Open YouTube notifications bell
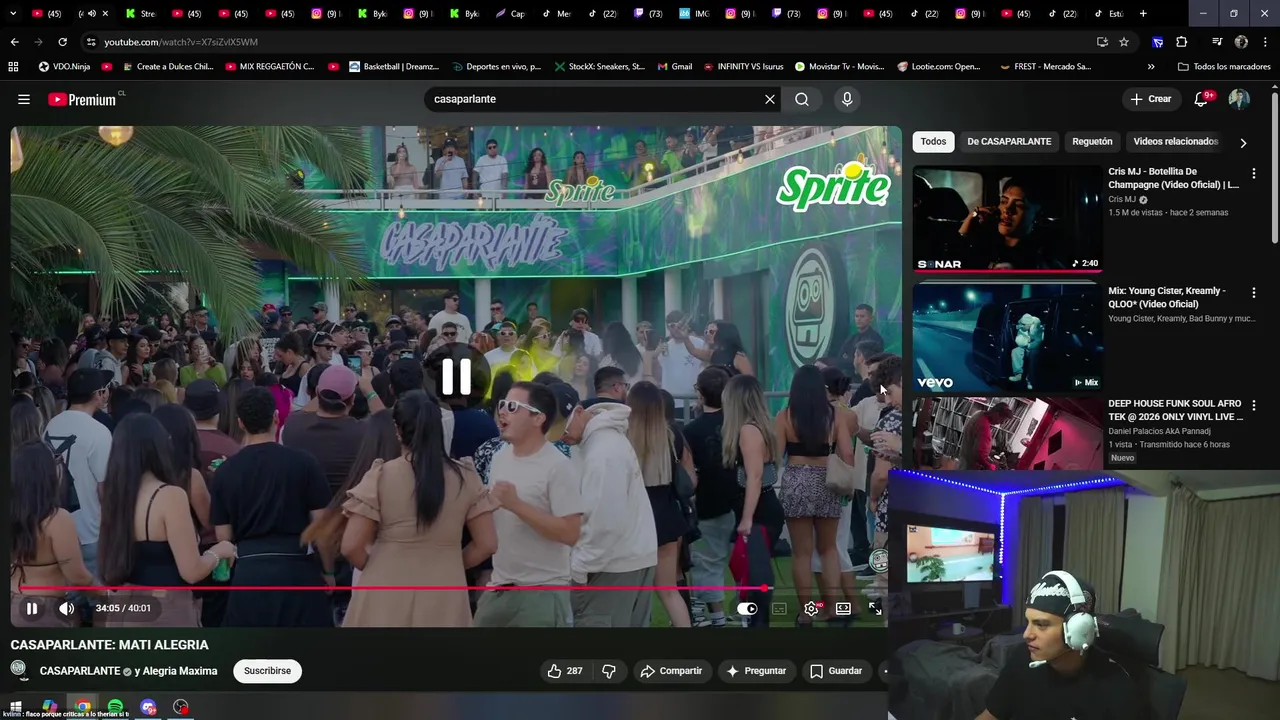 point(1203,99)
